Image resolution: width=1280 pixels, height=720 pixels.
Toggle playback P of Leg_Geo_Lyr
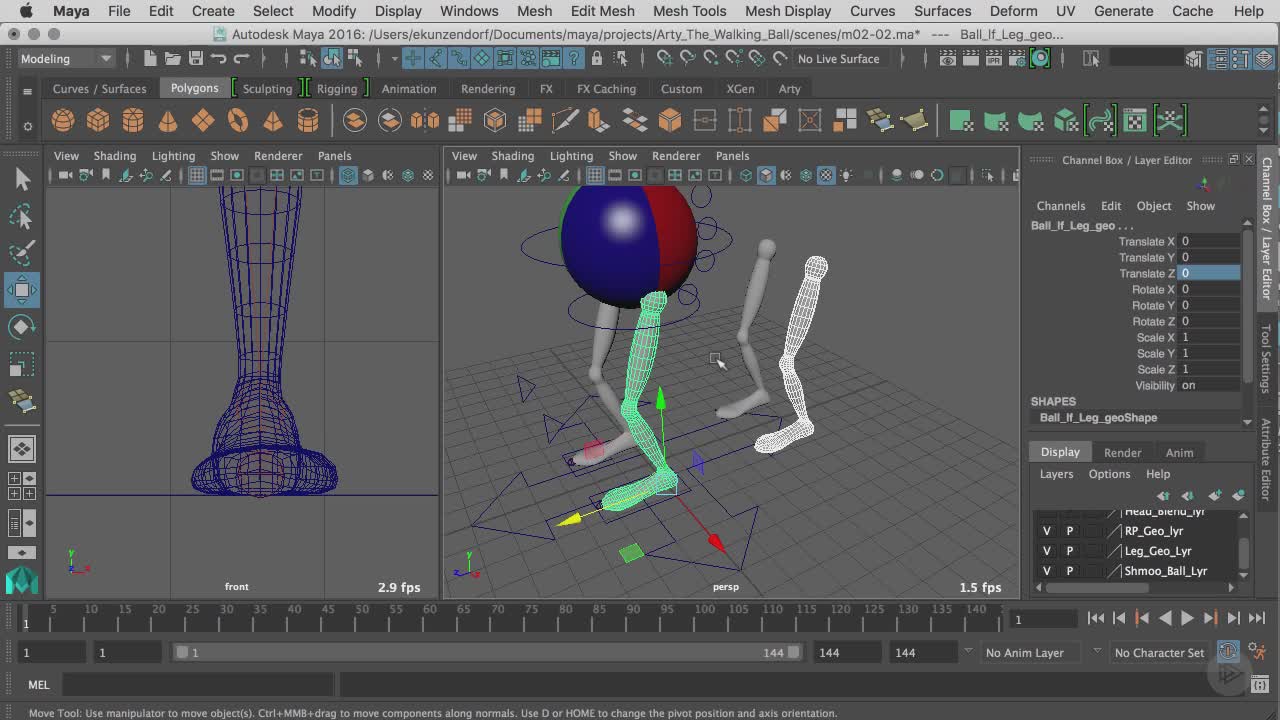(1069, 551)
